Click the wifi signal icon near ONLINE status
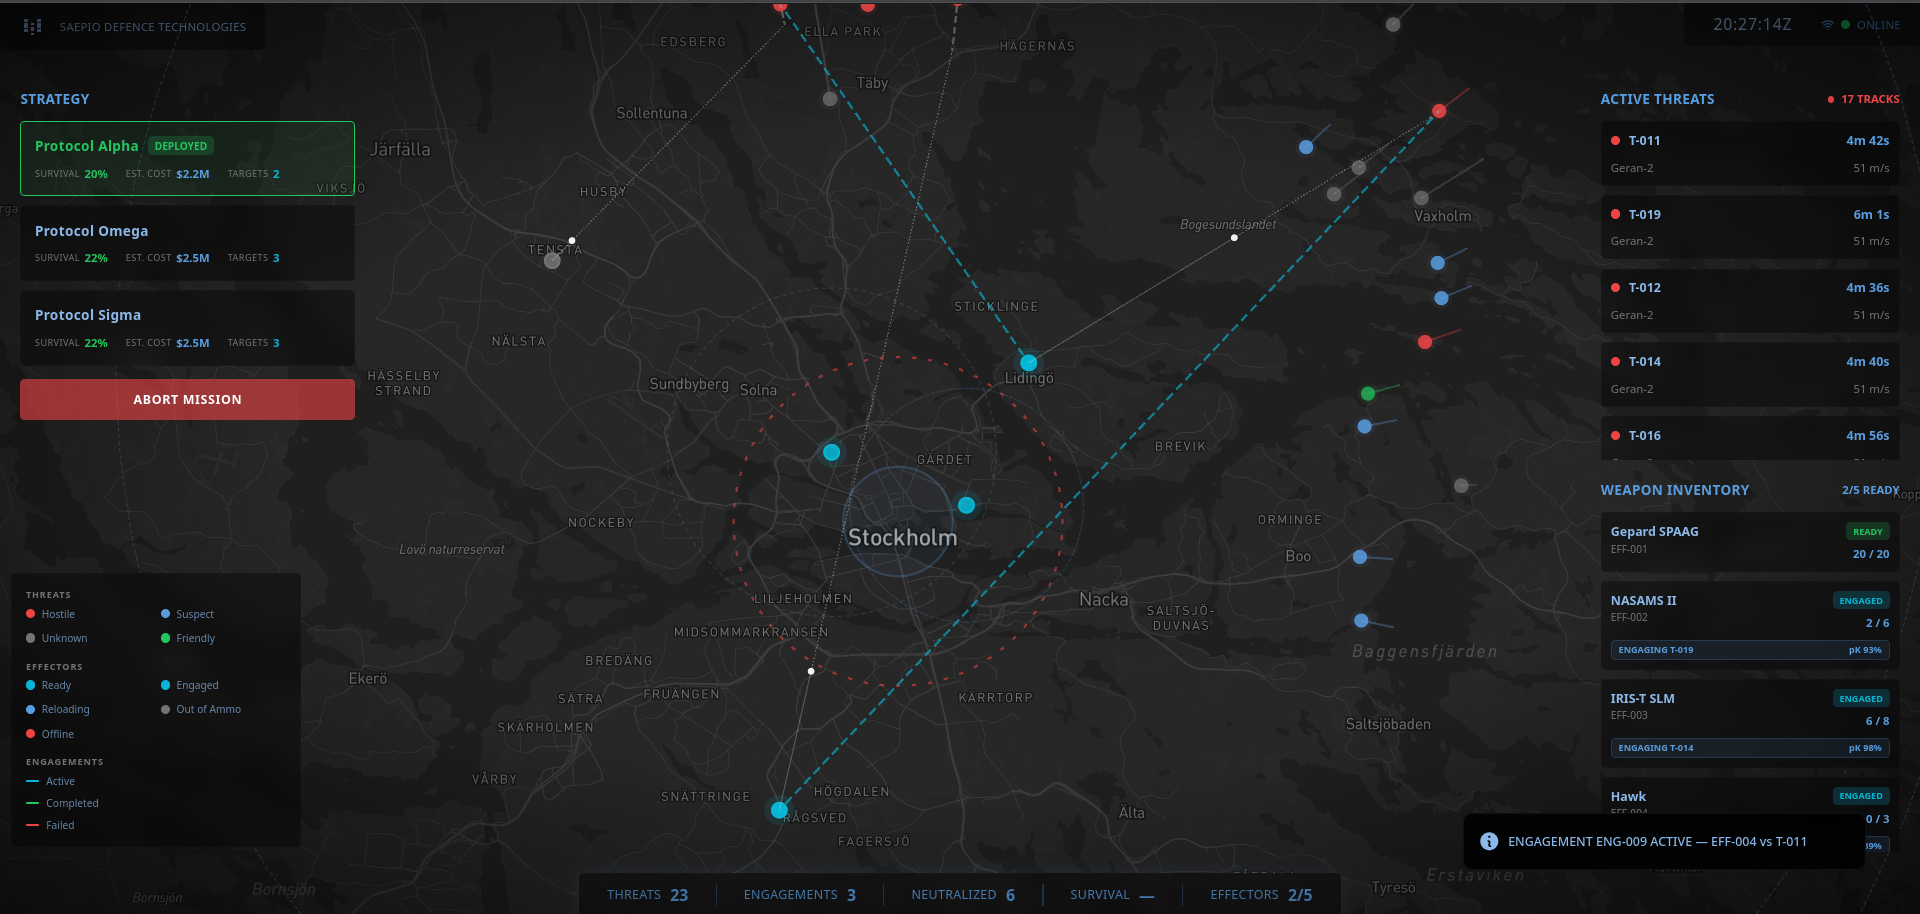This screenshot has width=1920, height=914. [x=1827, y=24]
